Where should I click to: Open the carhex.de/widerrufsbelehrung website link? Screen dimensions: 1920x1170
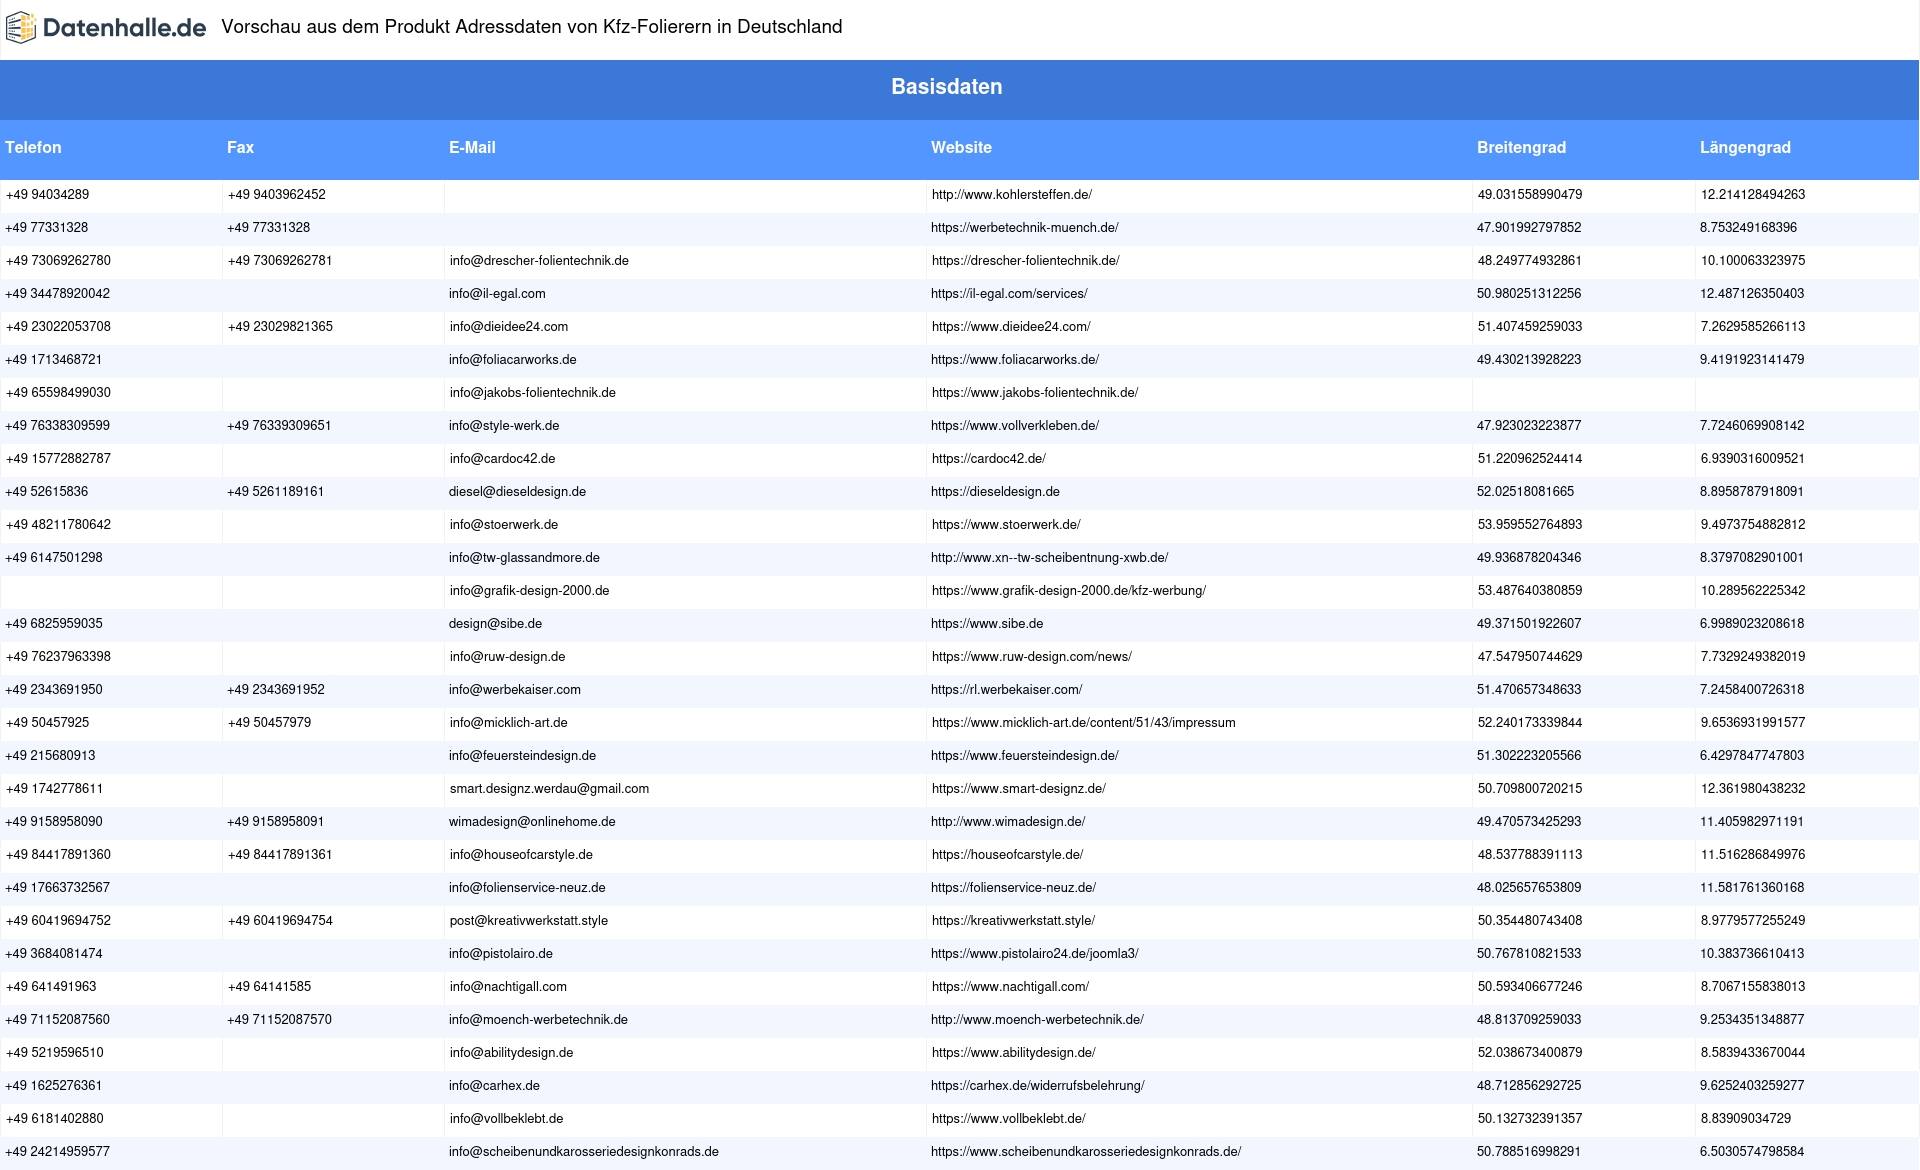coord(1037,1086)
